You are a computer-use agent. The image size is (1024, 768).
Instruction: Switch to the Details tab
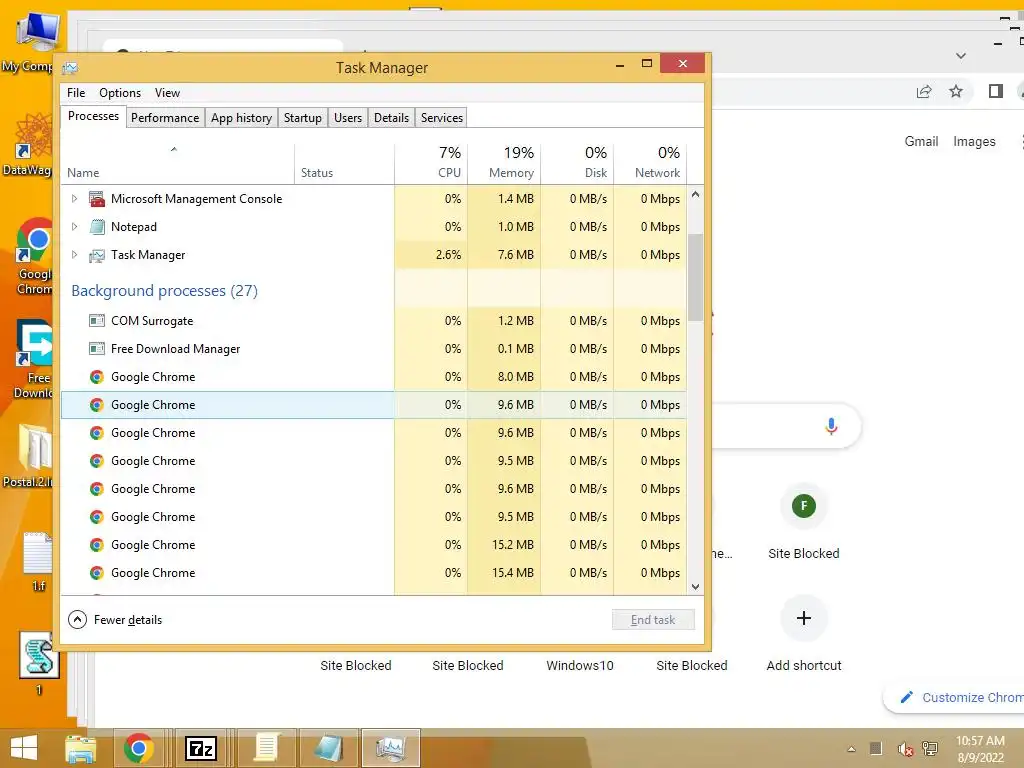click(x=391, y=118)
